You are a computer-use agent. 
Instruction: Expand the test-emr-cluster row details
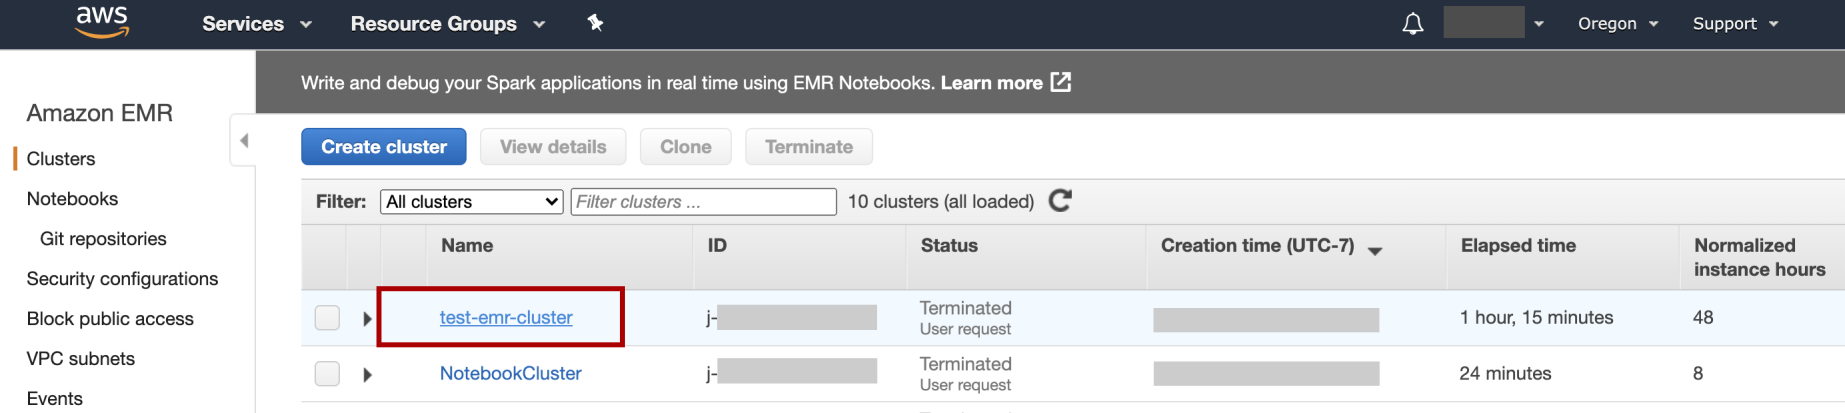click(x=367, y=318)
